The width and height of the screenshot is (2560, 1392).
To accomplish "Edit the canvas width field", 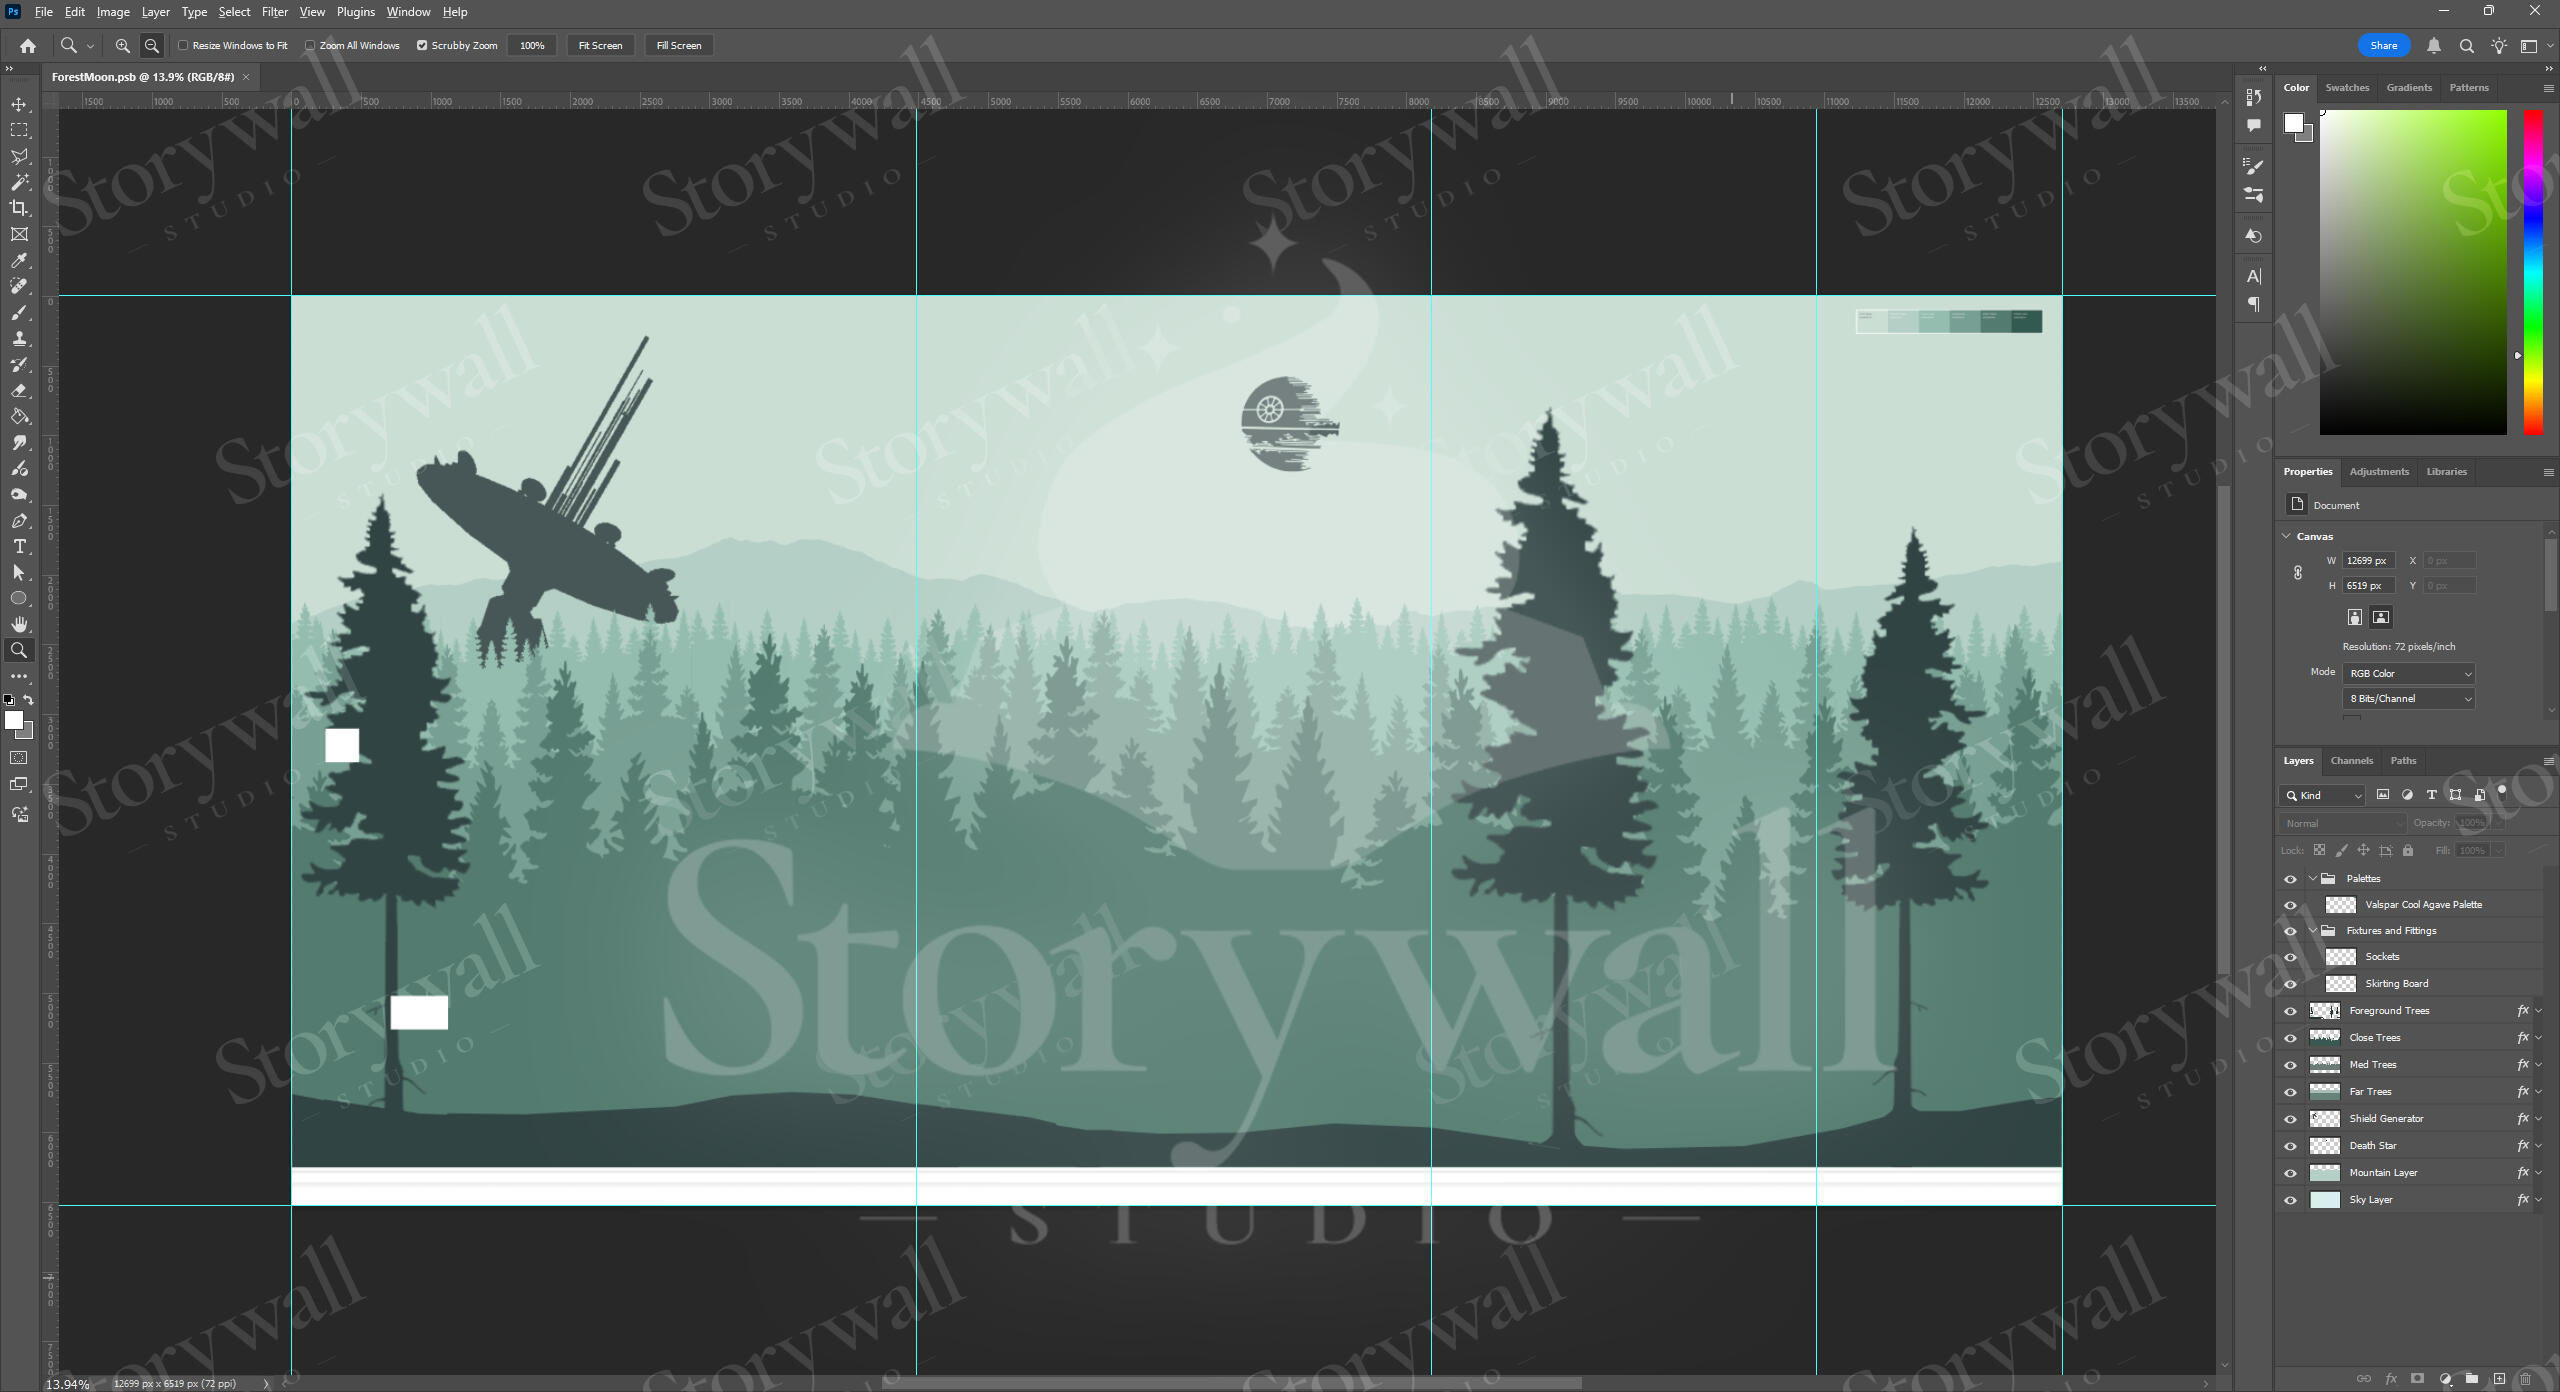I will pyautogui.click(x=2366, y=560).
